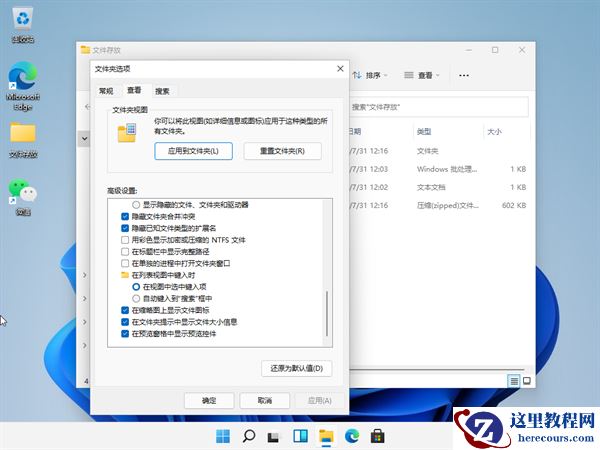Click 重置文件夹(R) button
This screenshot has height=450, width=600.
pyautogui.click(x=282, y=151)
